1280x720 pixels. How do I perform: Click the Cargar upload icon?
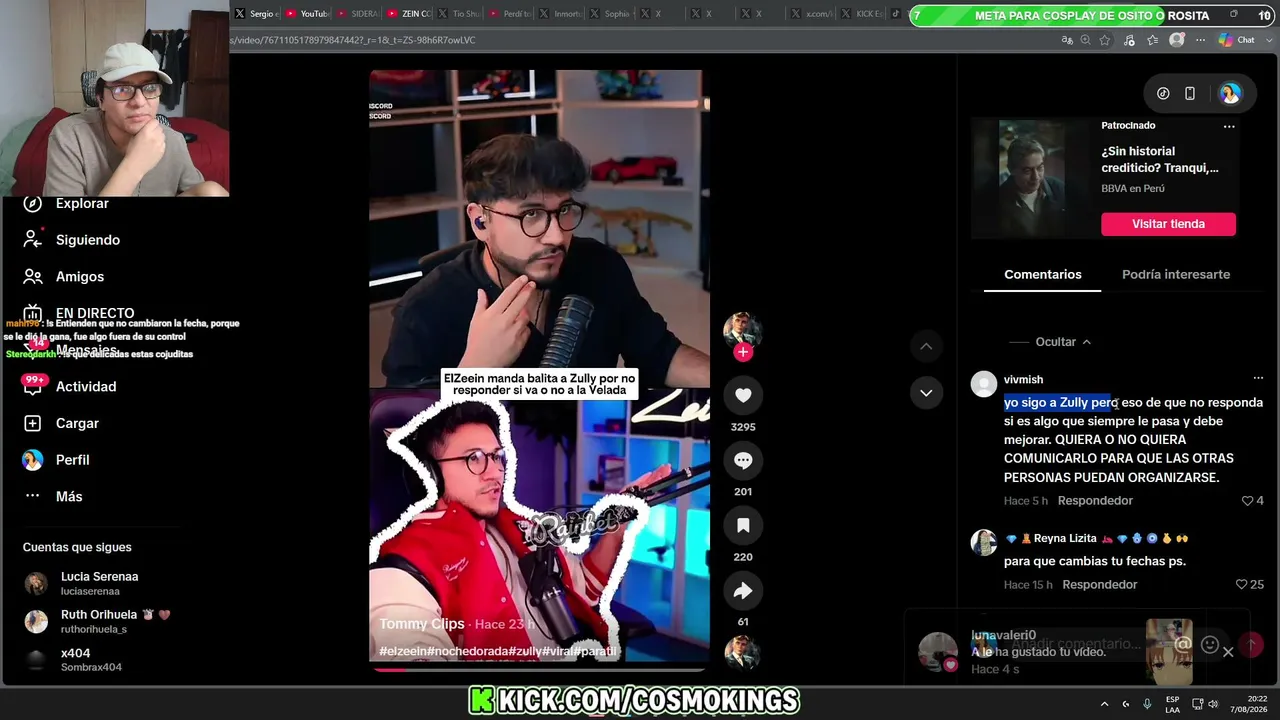click(33, 423)
